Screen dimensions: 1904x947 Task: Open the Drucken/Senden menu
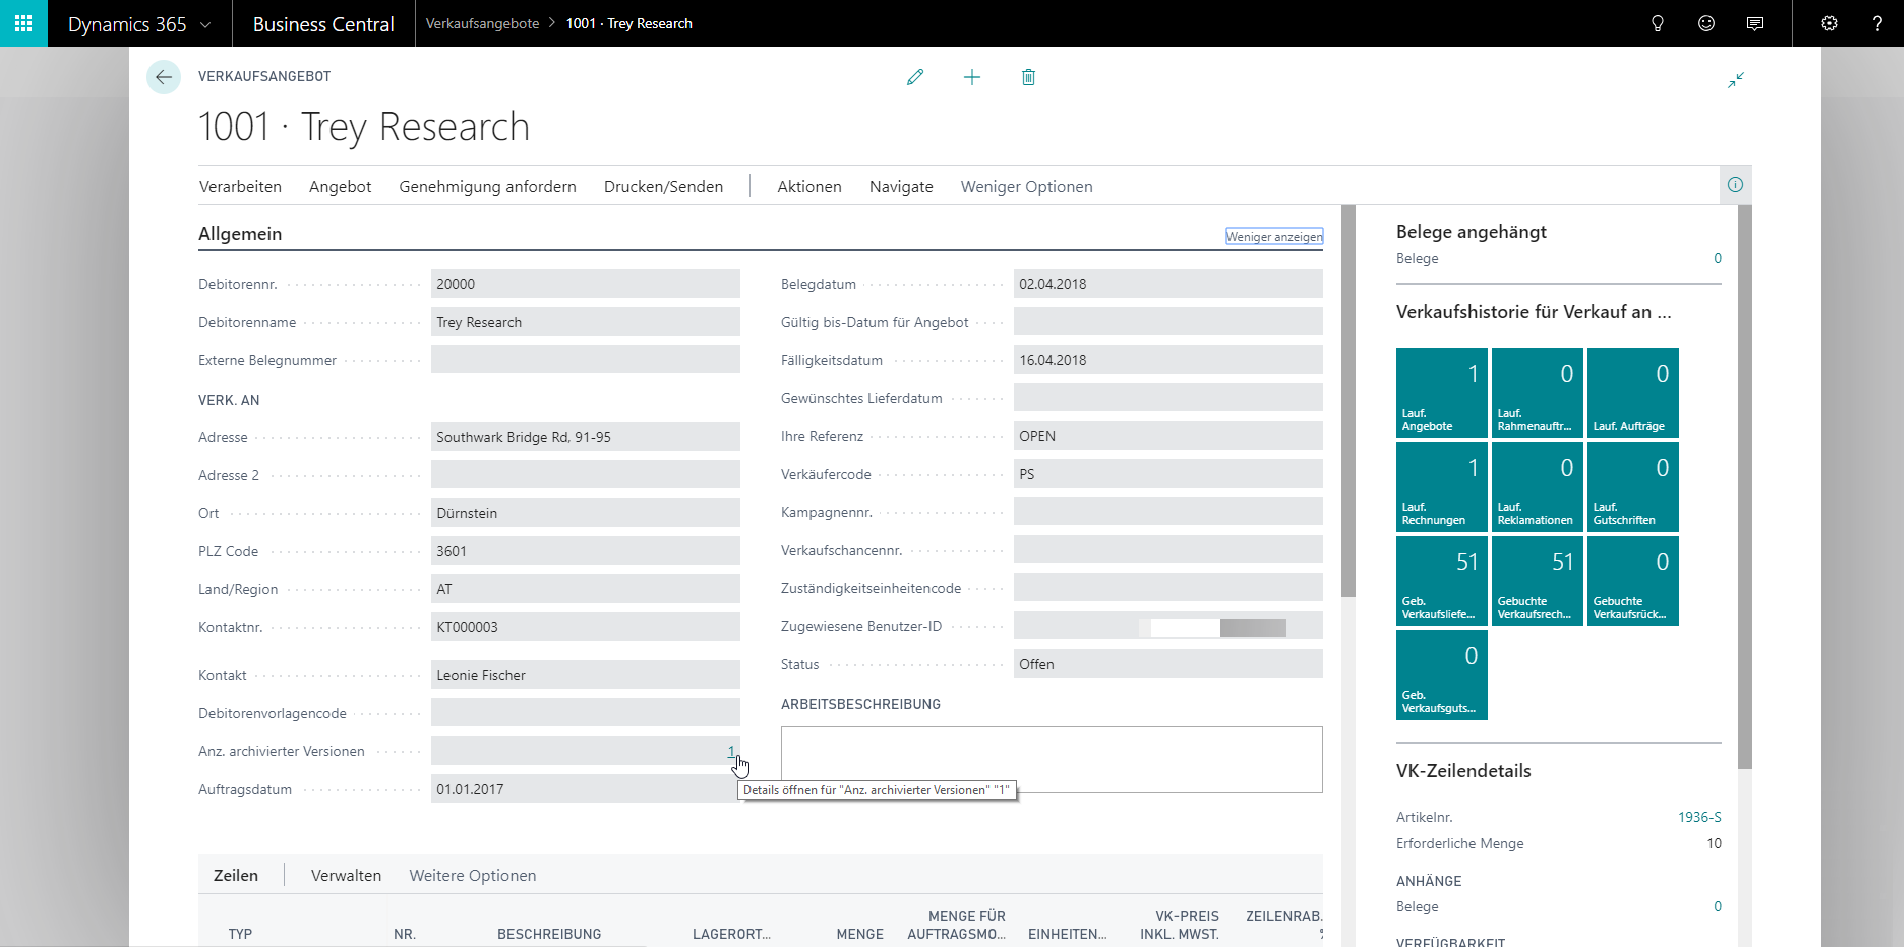pos(663,186)
